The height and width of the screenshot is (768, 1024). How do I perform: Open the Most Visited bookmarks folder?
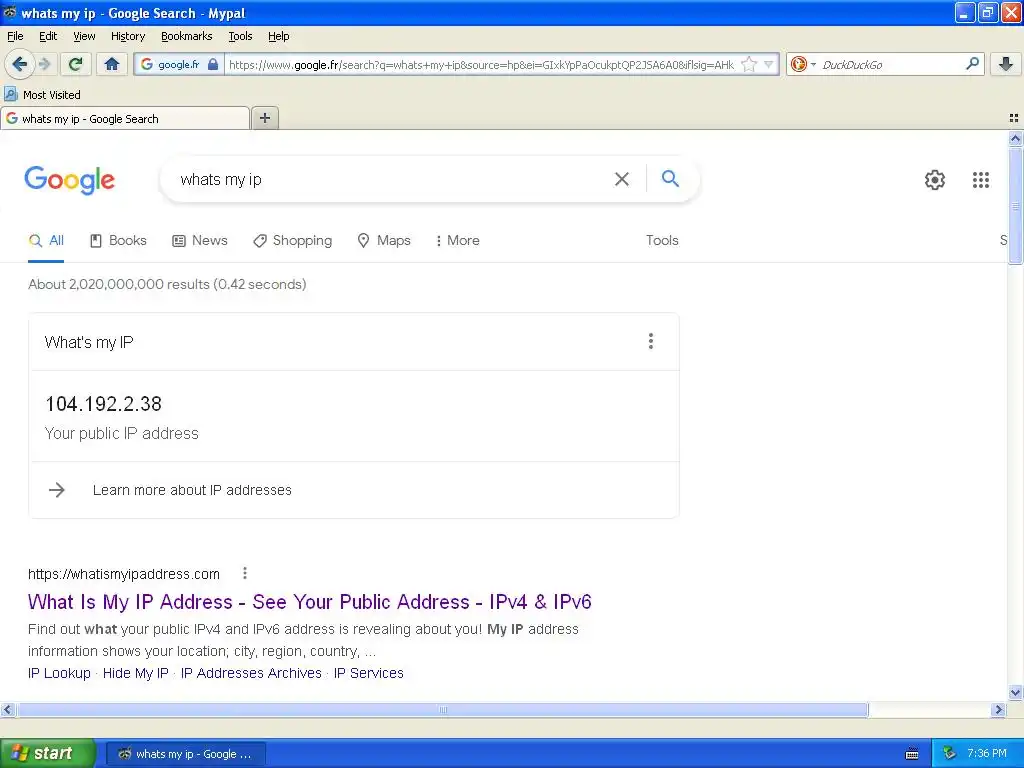click(42, 95)
